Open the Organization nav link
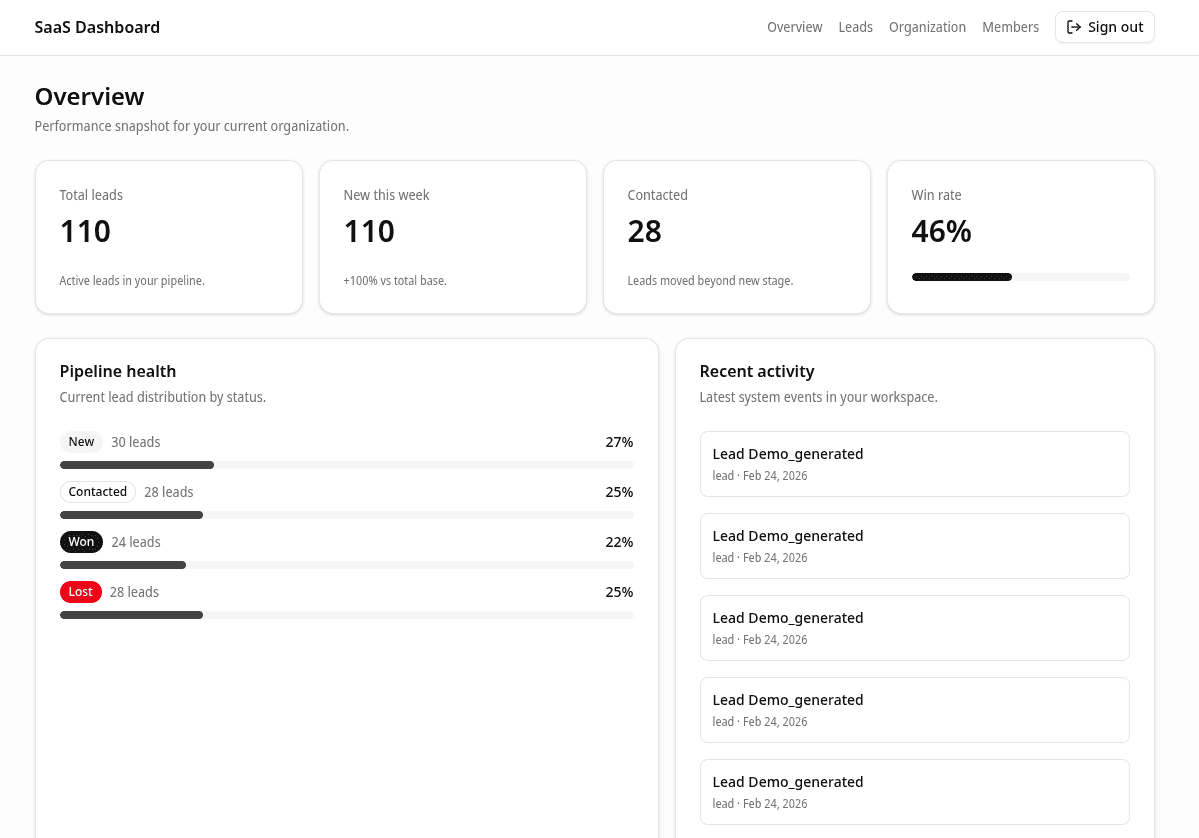 click(x=927, y=27)
